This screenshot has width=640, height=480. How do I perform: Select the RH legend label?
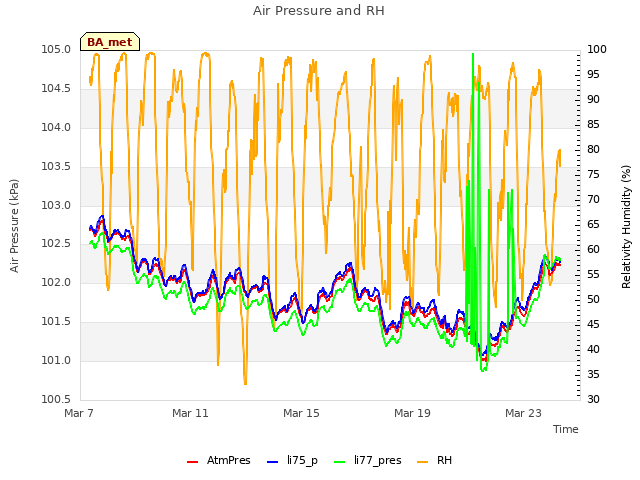[x=444, y=460]
